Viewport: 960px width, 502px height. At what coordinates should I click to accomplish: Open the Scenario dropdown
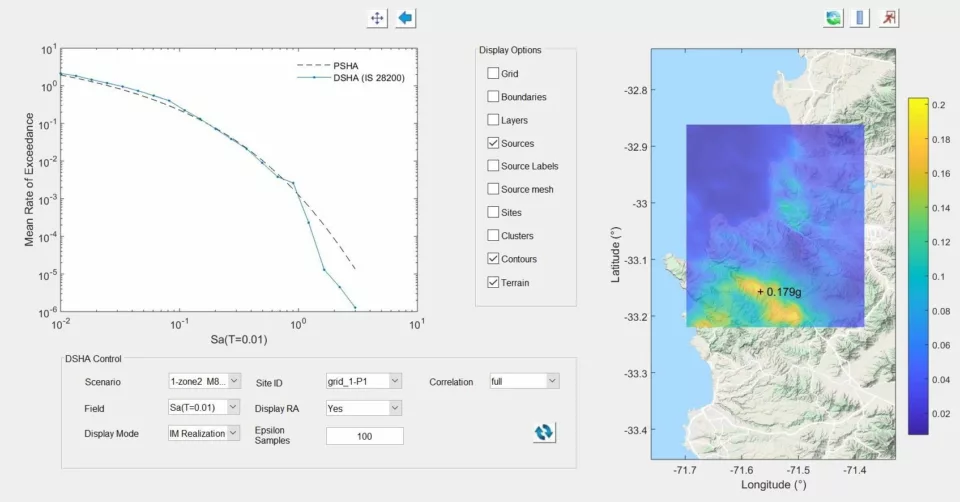204,381
